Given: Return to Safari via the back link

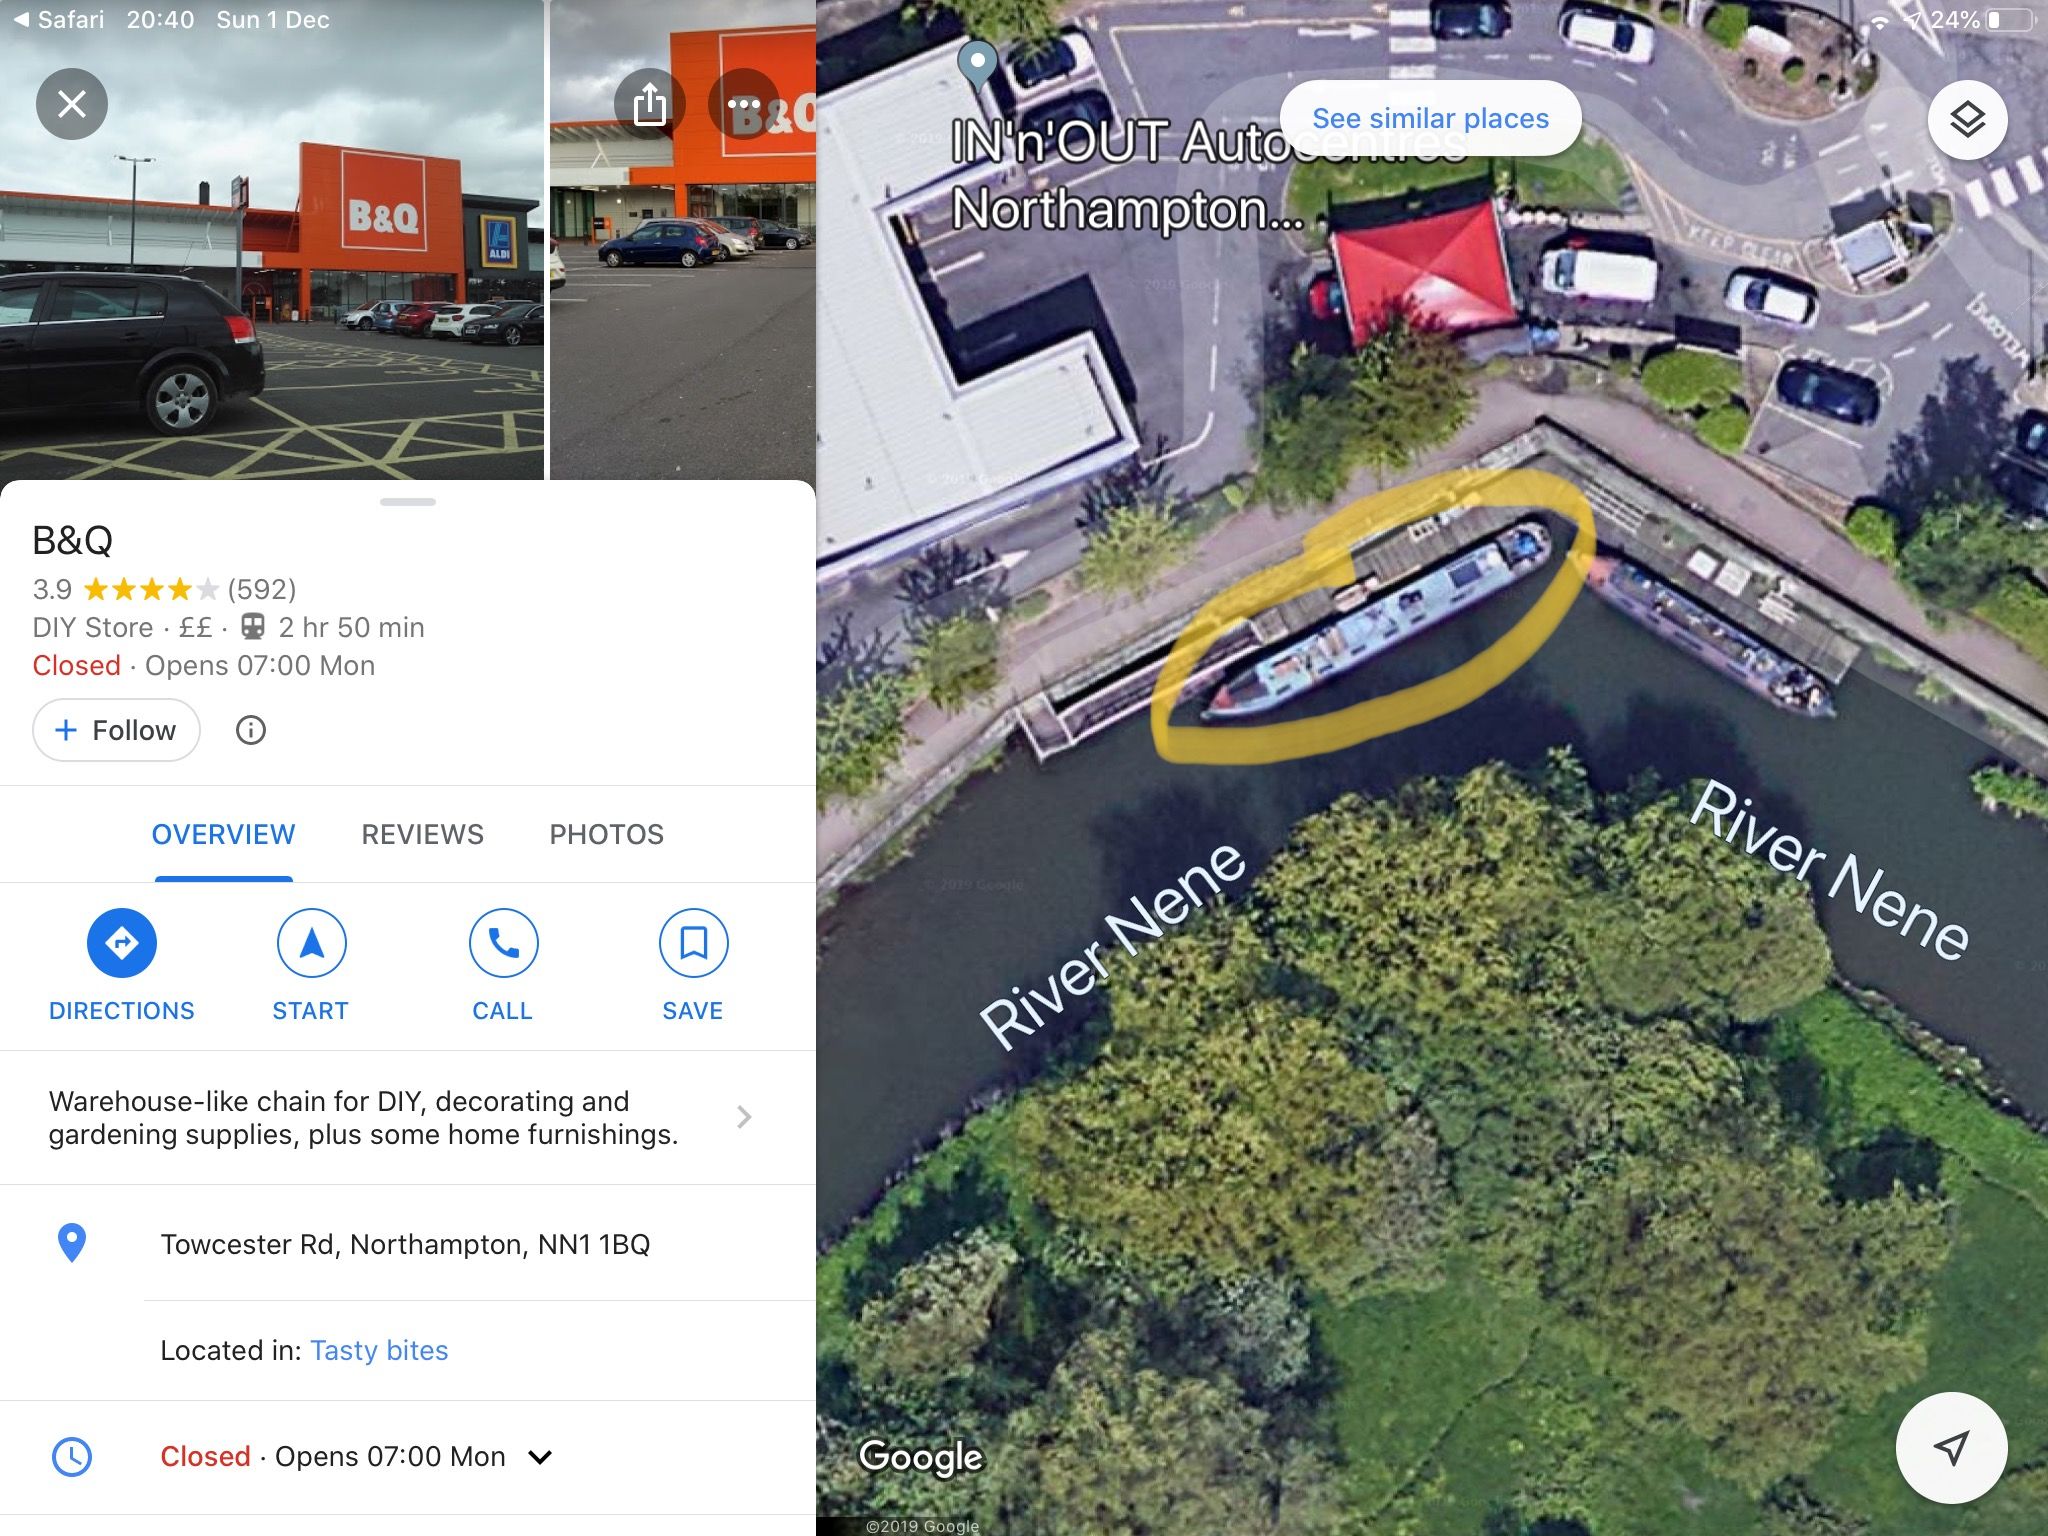Looking at the screenshot, I should pyautogui.click(x=59, y=20).
